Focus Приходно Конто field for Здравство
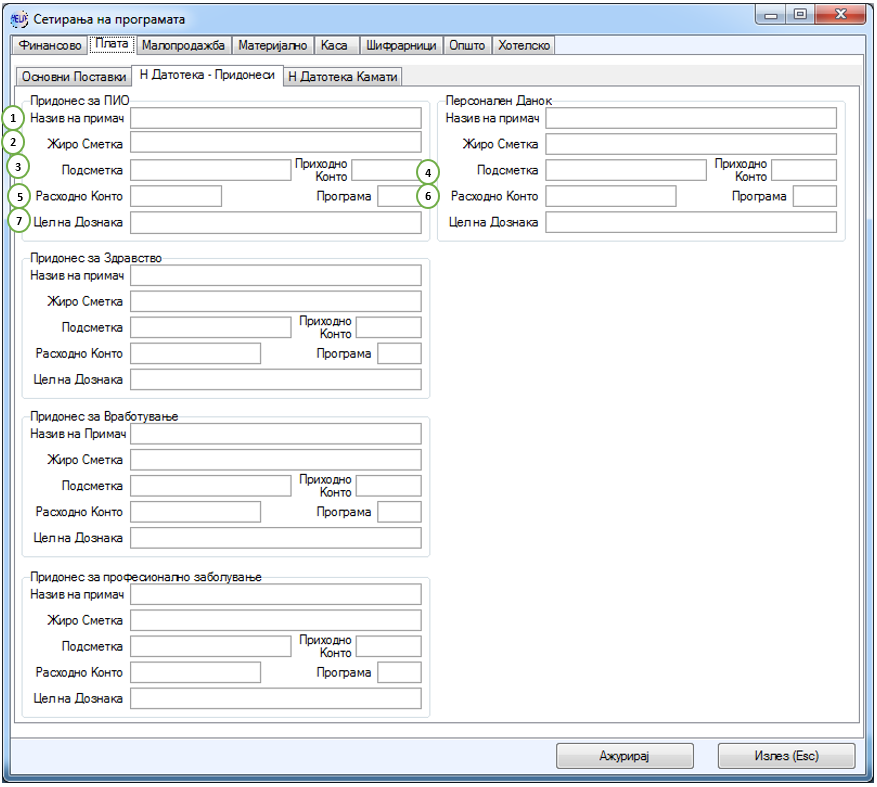Image resolution: width=877 pixels, height=787 pixels. click(389, 327)
